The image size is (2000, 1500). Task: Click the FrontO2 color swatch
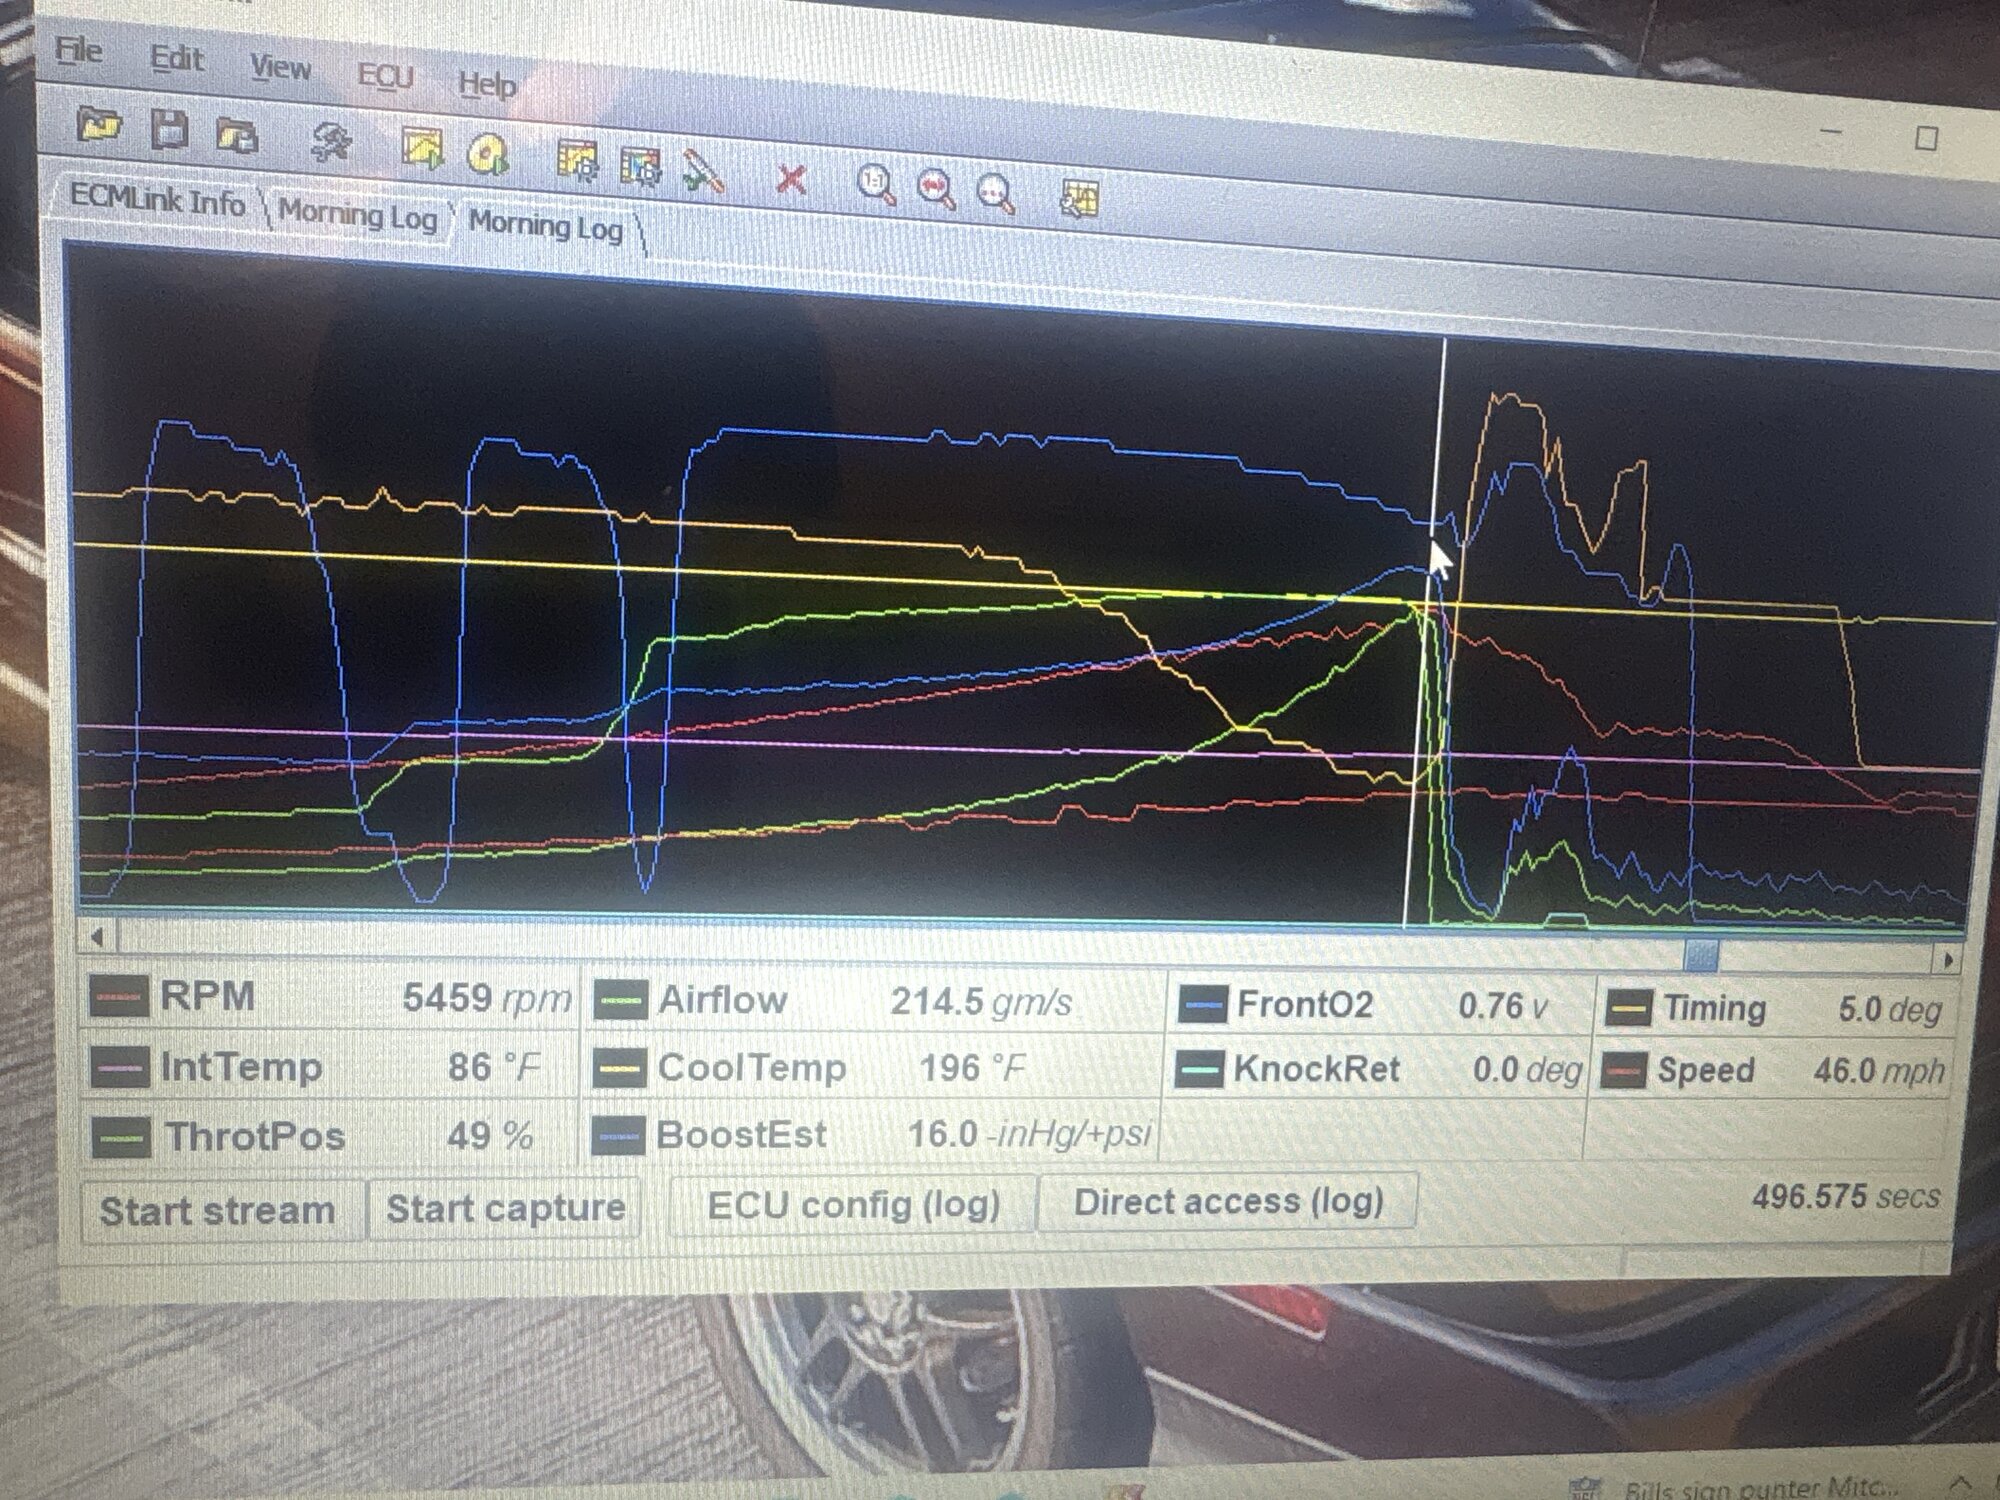(x=1202, y=1005)
